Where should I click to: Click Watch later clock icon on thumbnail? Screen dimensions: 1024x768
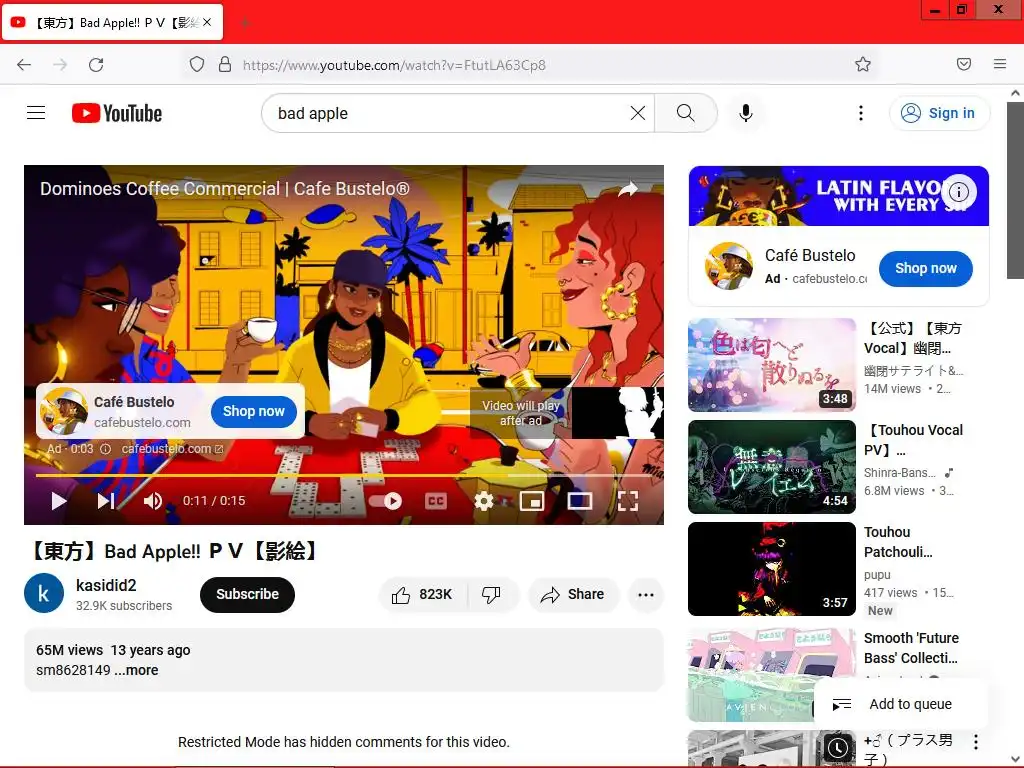click(837, 748)
